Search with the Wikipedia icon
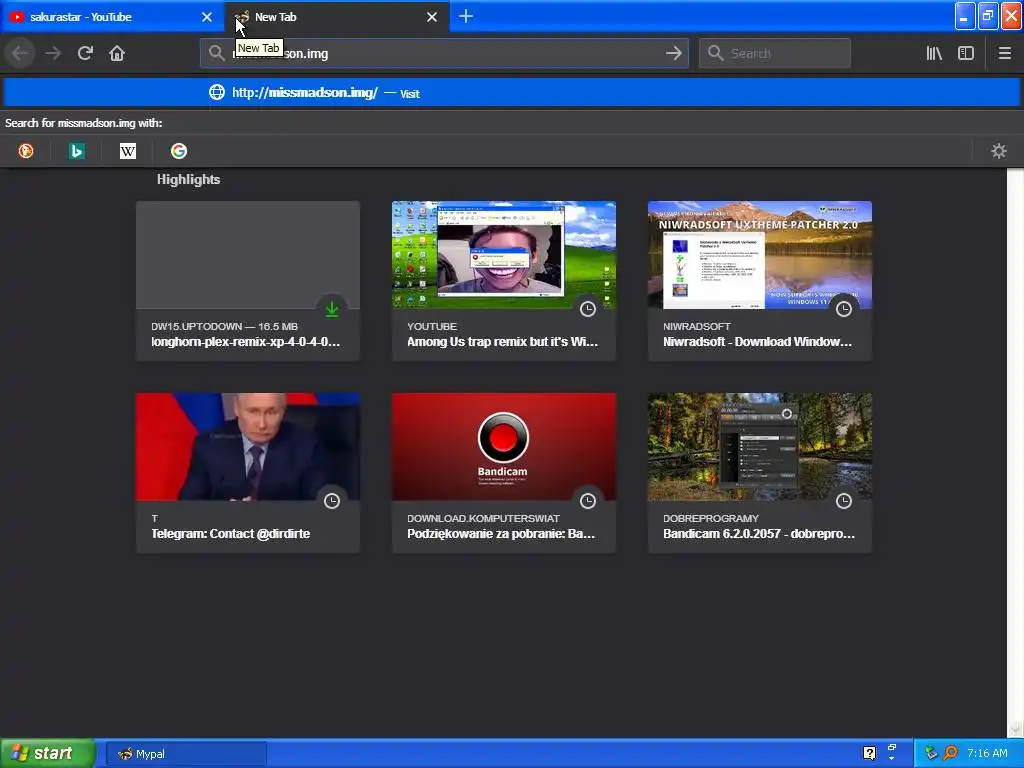The width and height of the screenshot is (1024, 768). (x=128, y=152)
